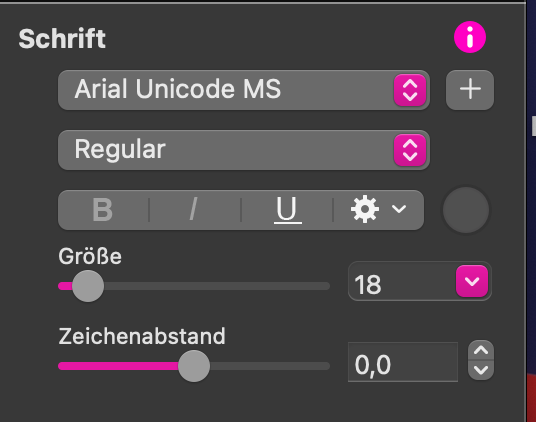536x422 pixels.
Task: Toggle bold formatting with the B button
Action: 103,210
